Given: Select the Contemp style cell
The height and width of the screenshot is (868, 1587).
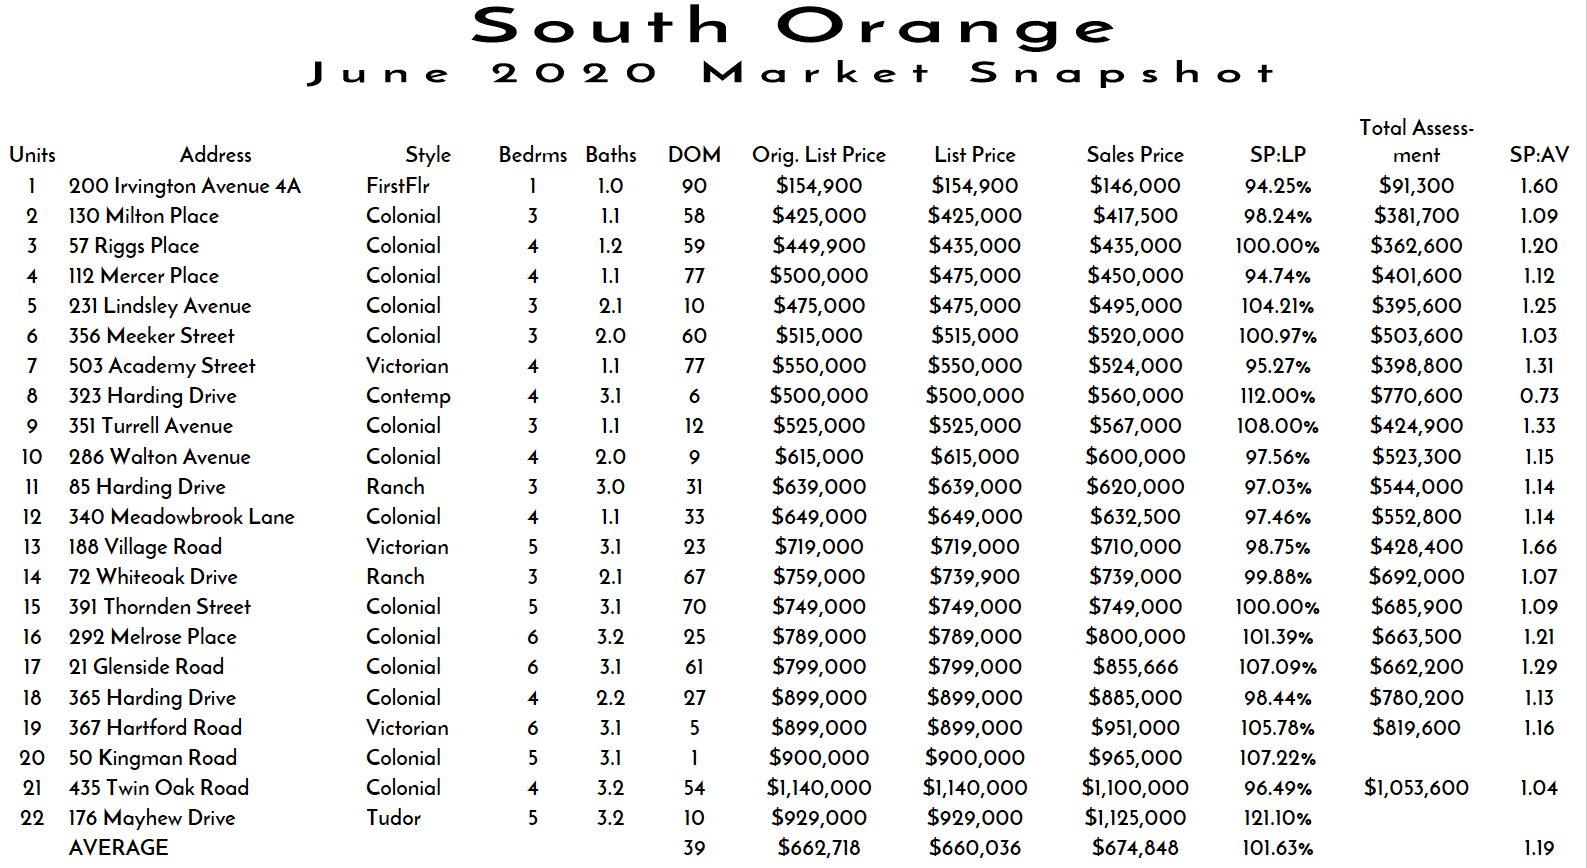Looking at the screenshot, I should click(408, 396).
